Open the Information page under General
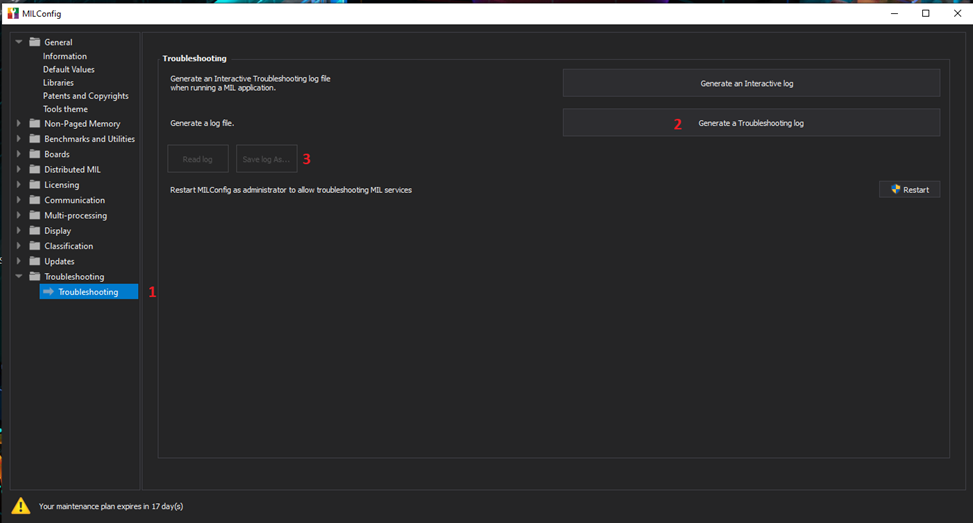The image size is (973, 523). click(x=65, y=56)
